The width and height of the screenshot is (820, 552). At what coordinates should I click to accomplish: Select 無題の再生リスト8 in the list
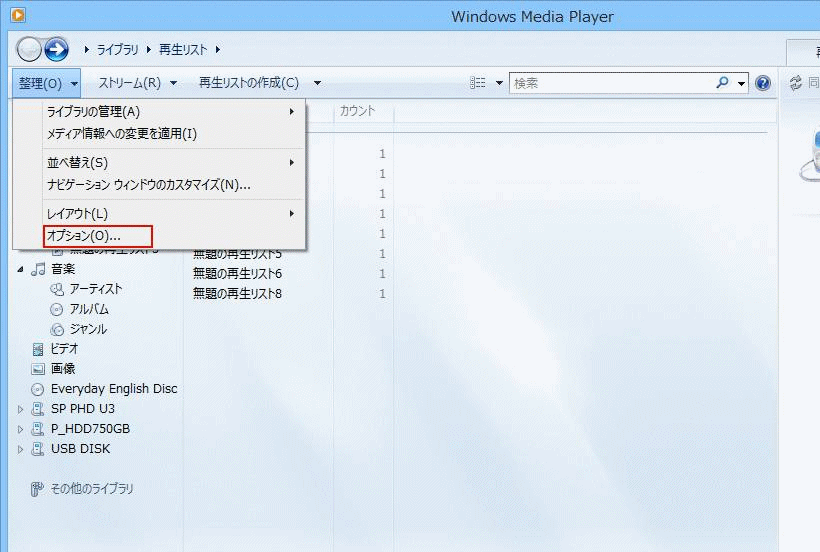click(x=237, y=294)
